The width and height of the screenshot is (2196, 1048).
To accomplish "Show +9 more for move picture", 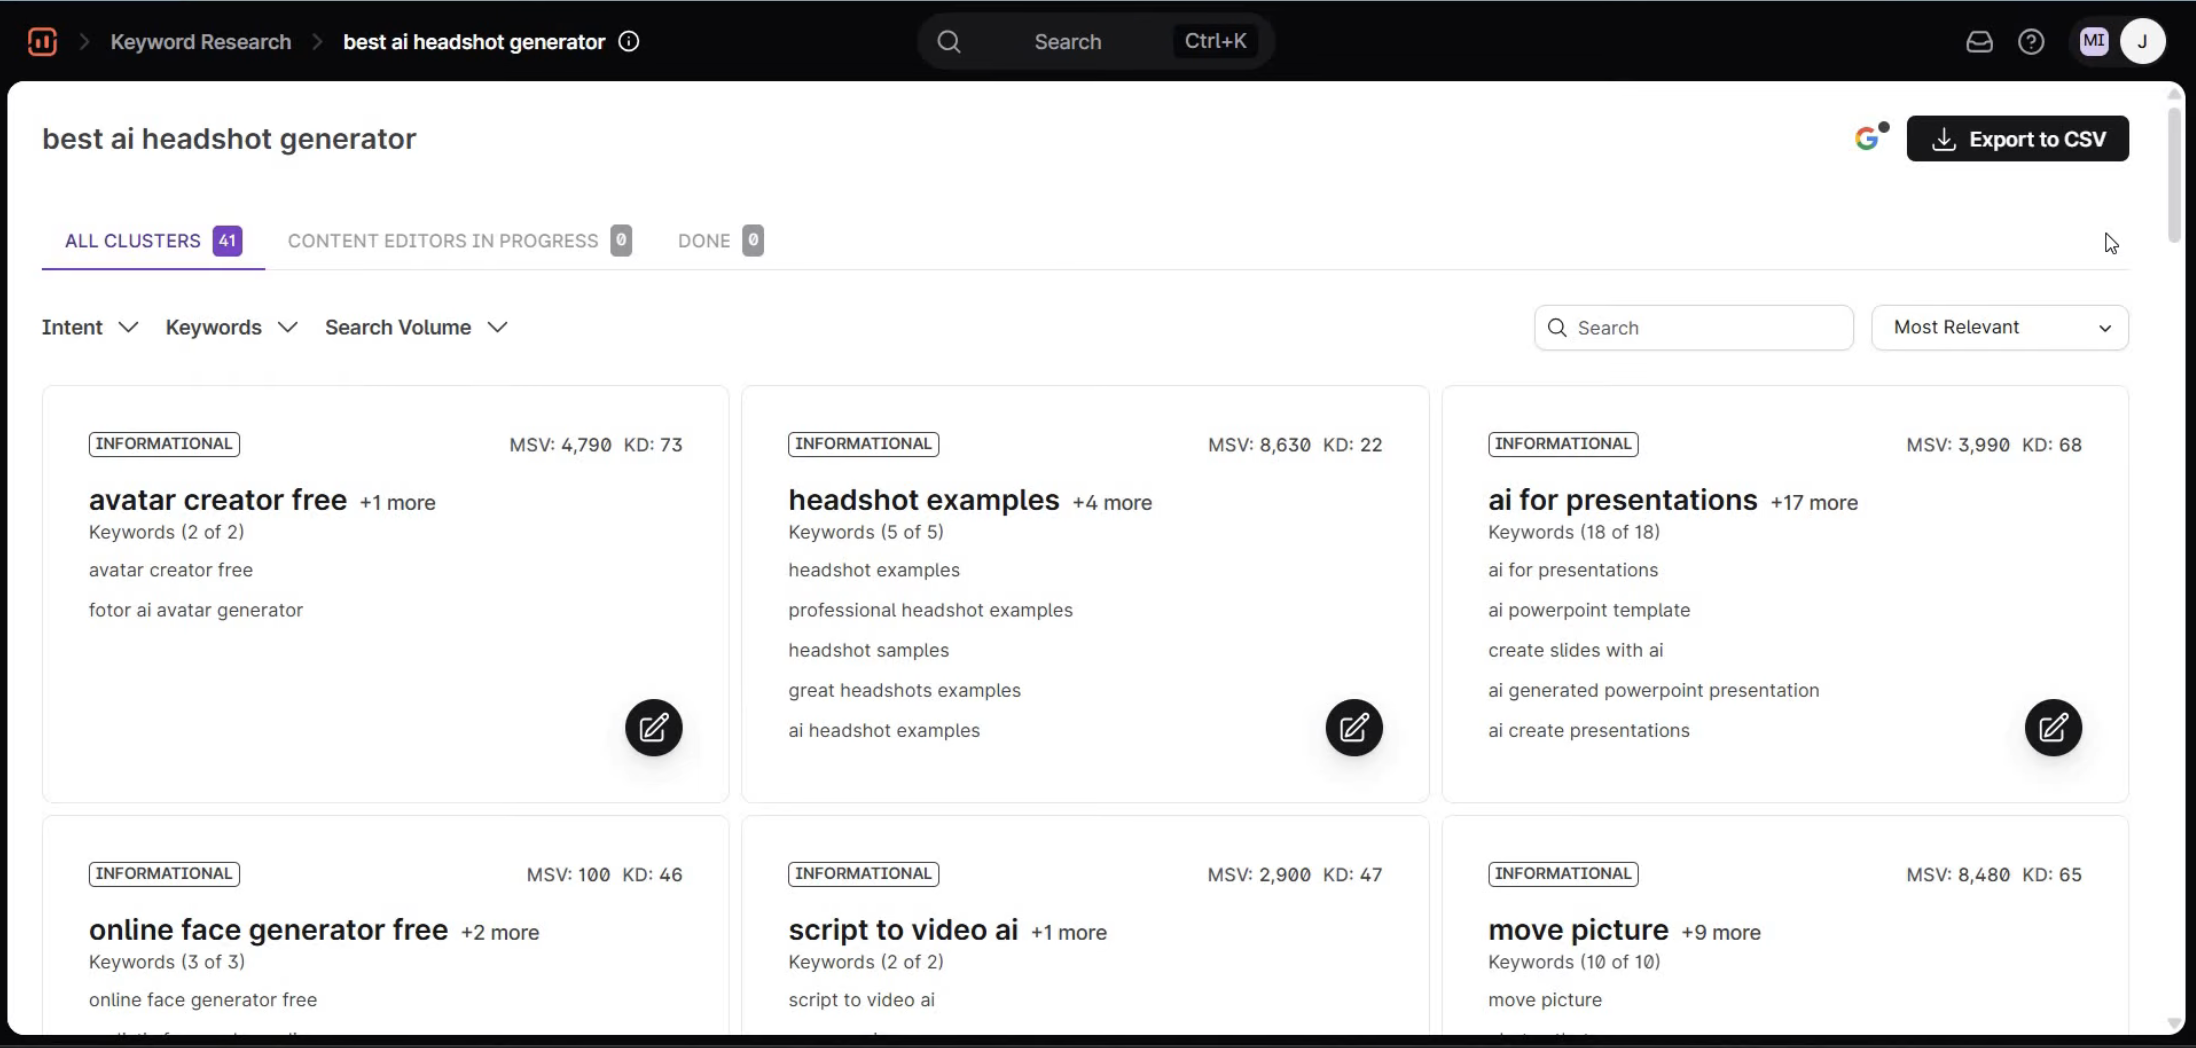I will [x=1721, y=932].
